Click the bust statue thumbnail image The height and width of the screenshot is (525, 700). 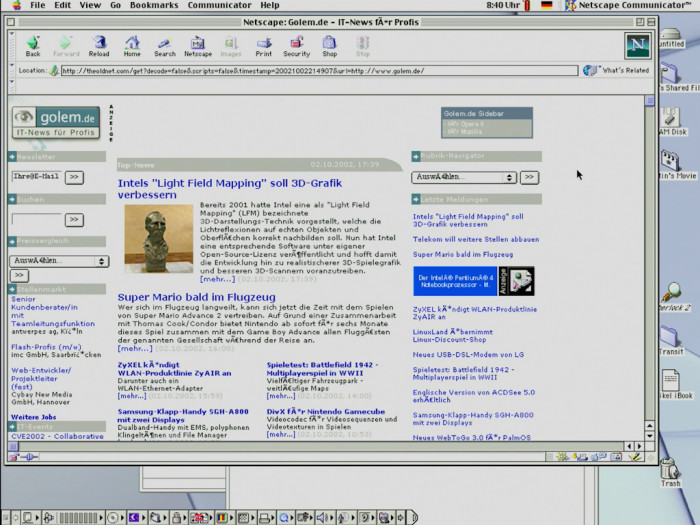click(x=158, y=239)
